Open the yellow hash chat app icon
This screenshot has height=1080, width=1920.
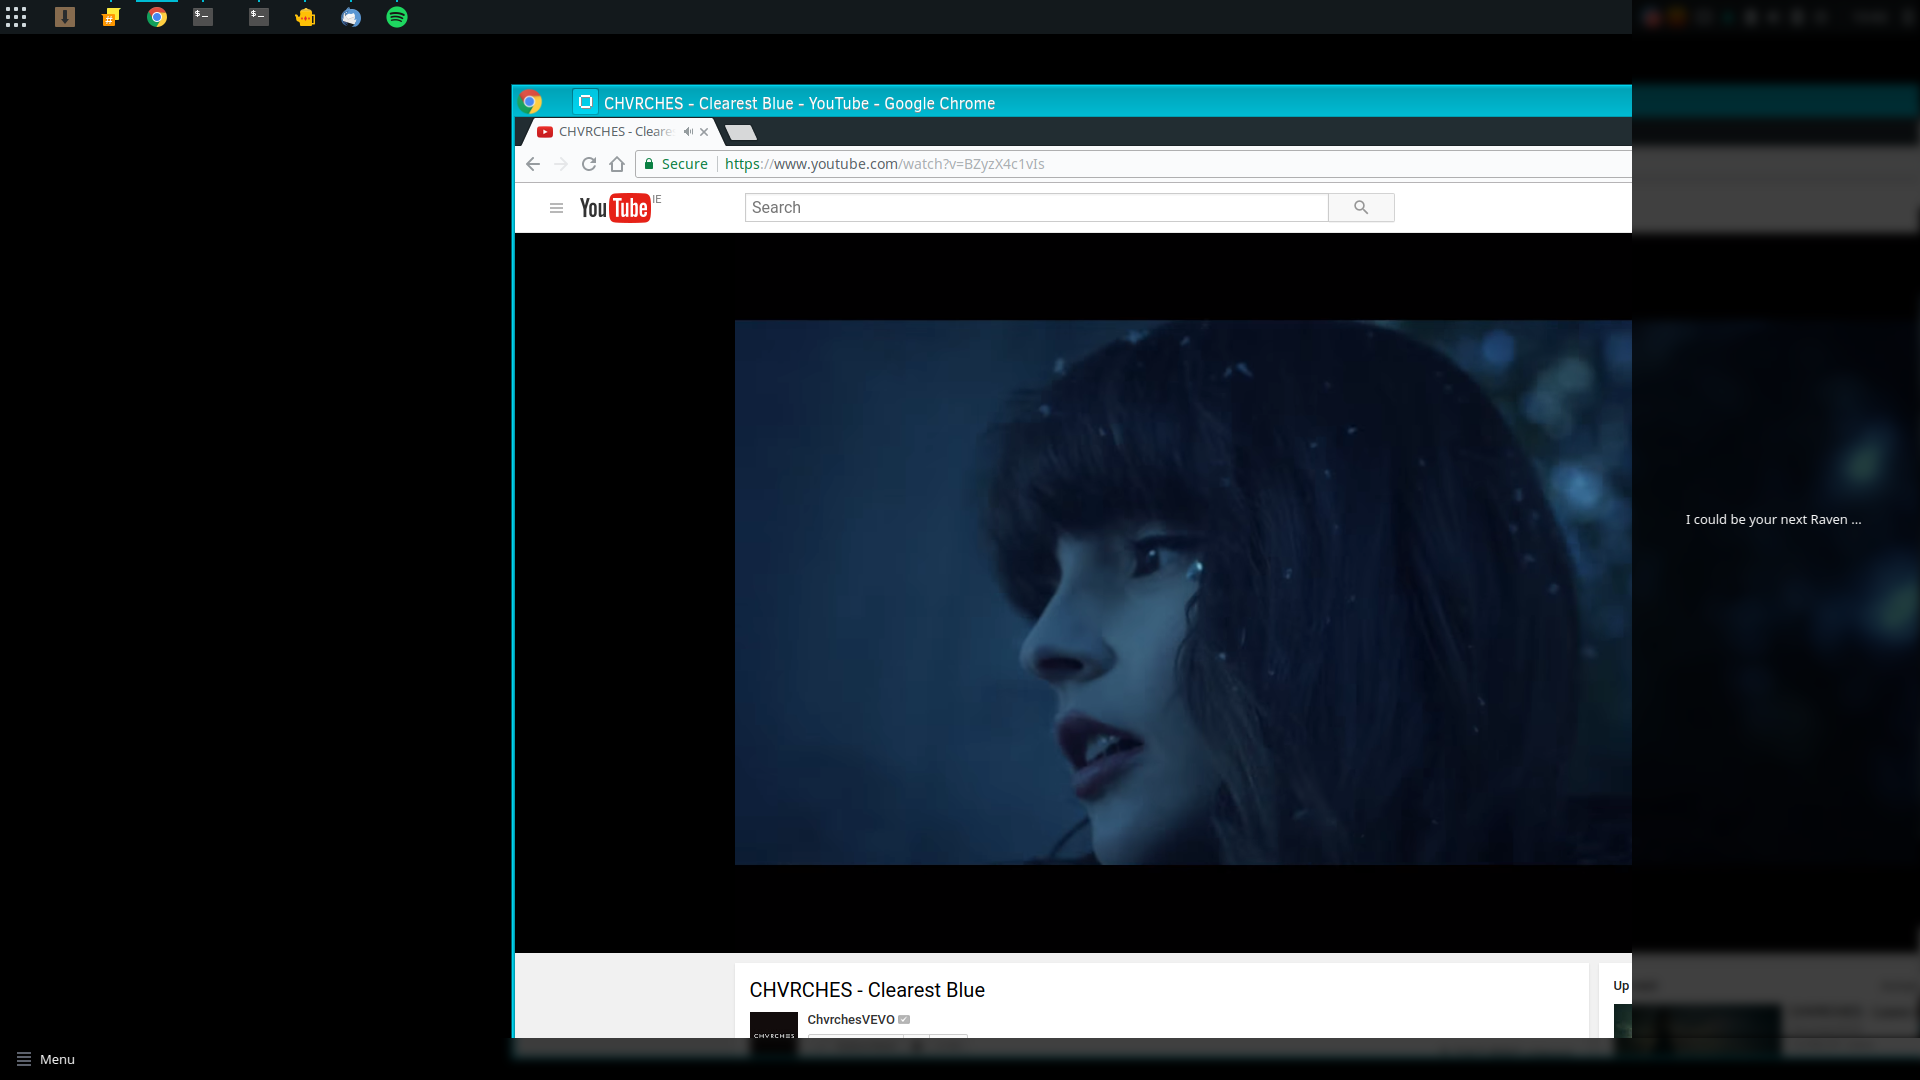[x=111, y=17]
